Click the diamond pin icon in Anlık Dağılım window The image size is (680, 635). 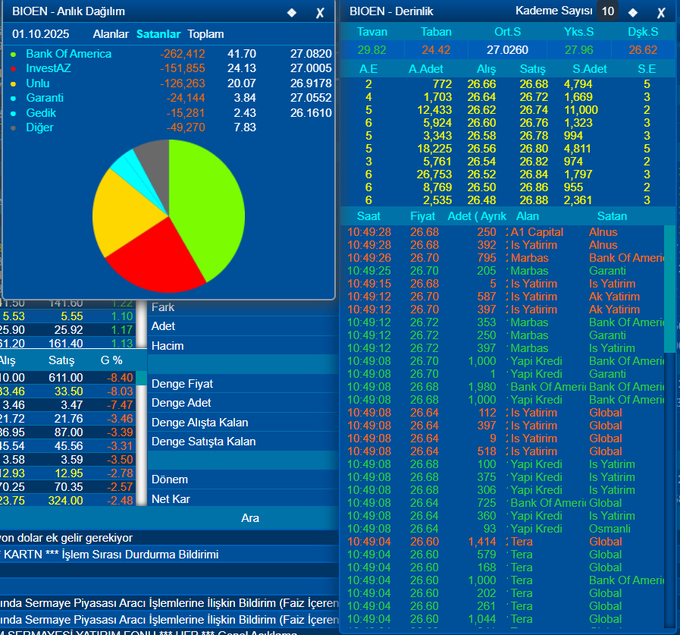pos(292,13)
